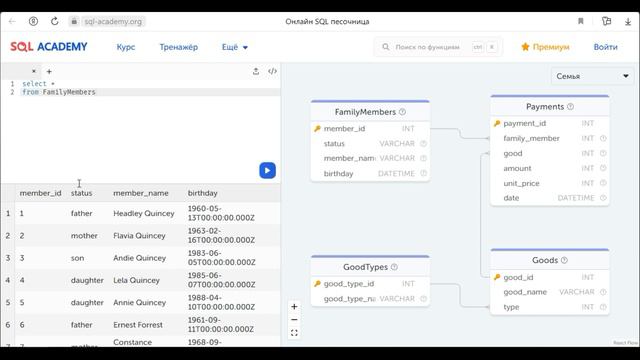
Task: Zoom in the schema diagram
Action: click(294, 307)
